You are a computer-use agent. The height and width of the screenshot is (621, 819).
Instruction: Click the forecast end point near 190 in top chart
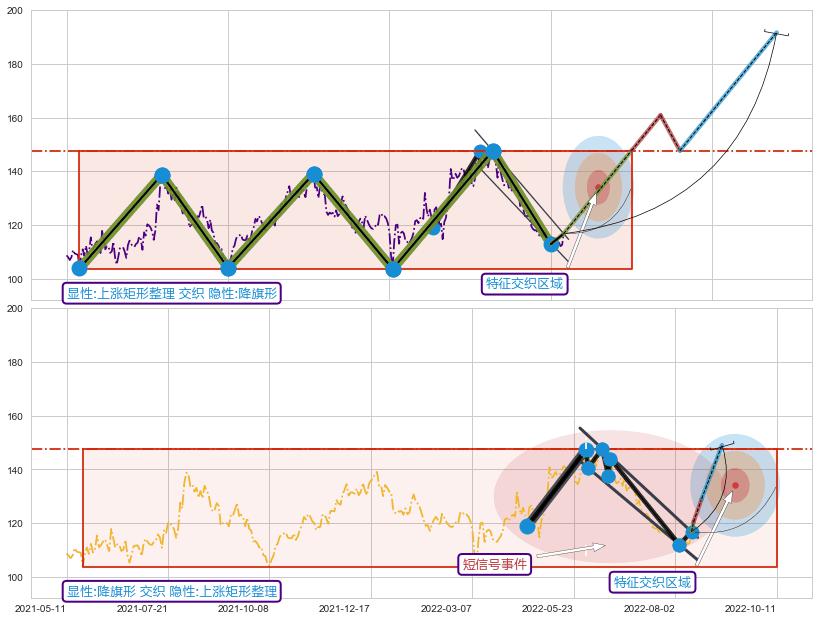pos(775,33)
